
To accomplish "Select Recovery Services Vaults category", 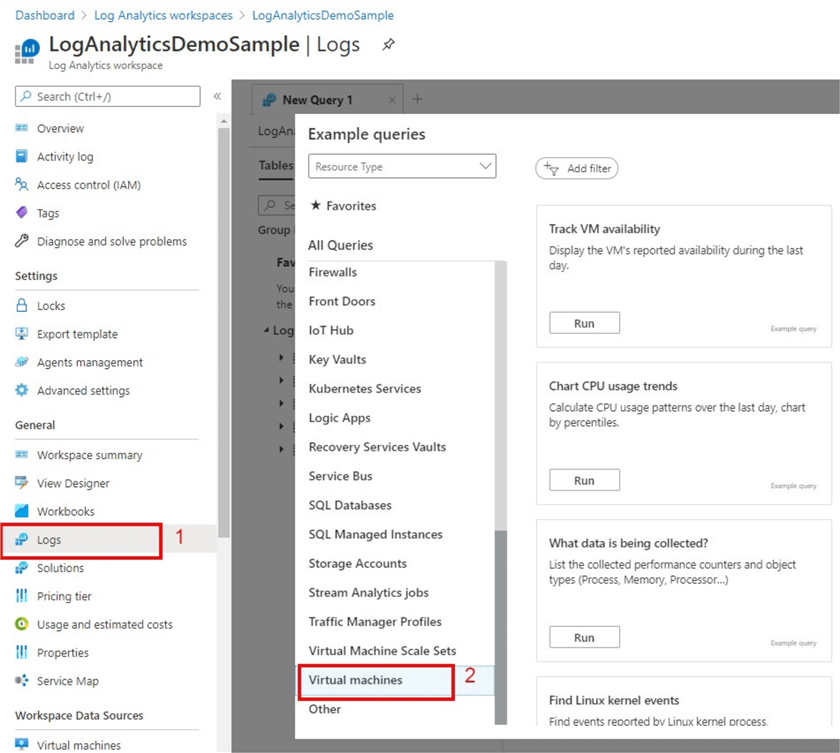I will tap(377, 447).
